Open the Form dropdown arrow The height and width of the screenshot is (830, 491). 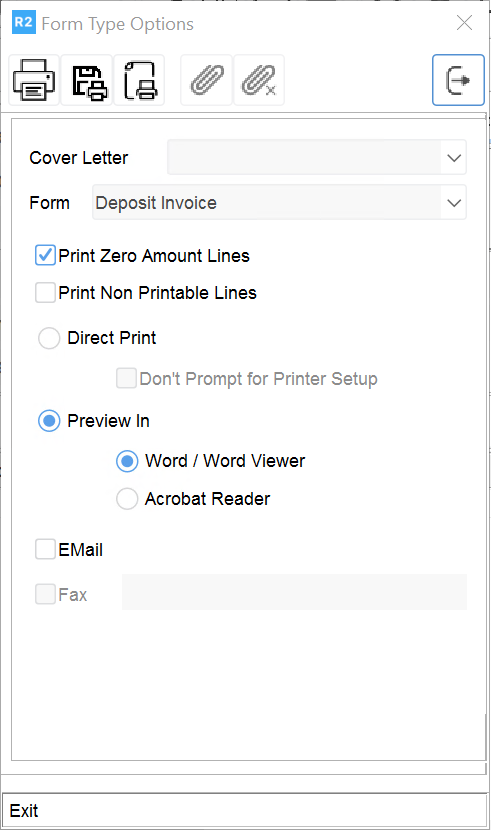tap(454, 202)
